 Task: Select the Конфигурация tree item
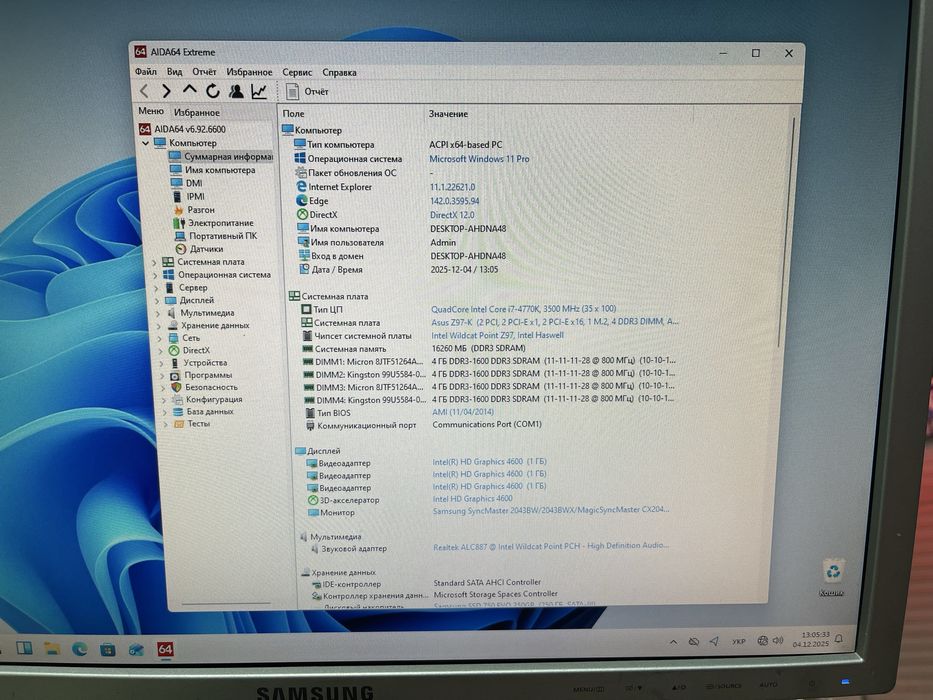(x=214, y=399)
